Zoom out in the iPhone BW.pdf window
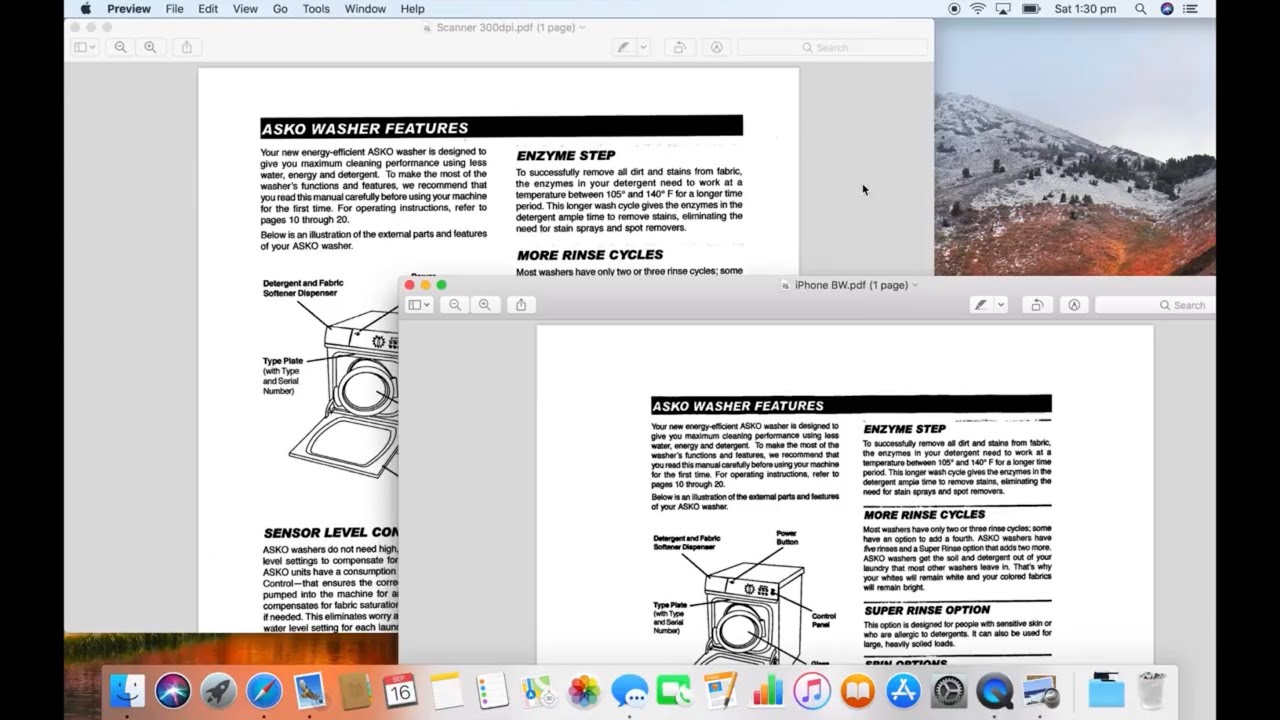This screenshot has height=720, width=1280. tap(455, 305)
